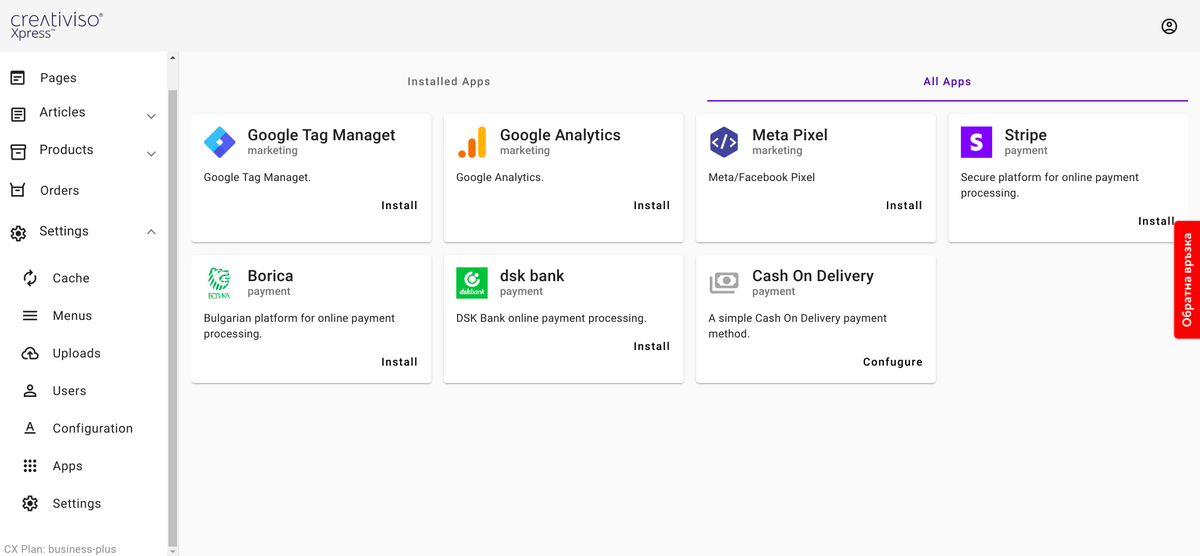Click the sidebar vertical scrollbar
The width and height of the screenshot is (1200, 556).
coord(172,300)
